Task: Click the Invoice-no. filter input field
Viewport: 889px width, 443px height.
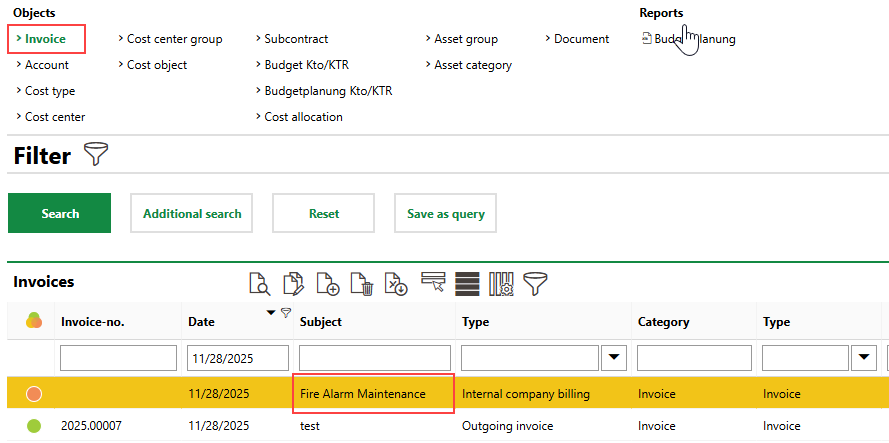Action: (118, 358)
